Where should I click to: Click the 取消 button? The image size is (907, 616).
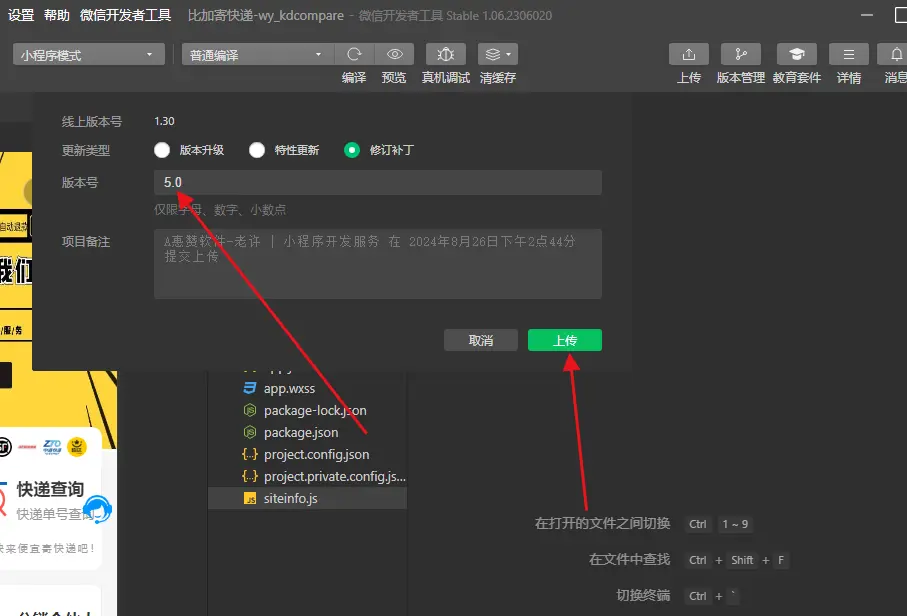[x=481, y=340]
